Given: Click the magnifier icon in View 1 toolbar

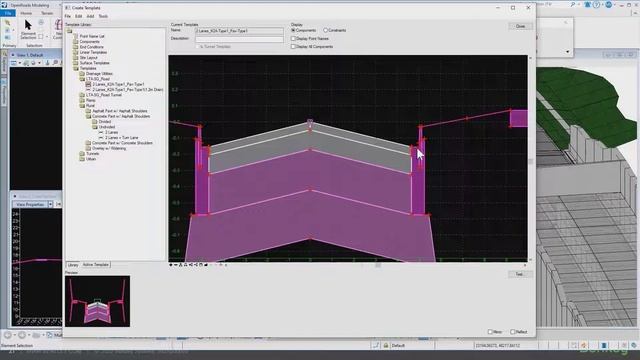Looking at the screenshot, I should 56,63.
